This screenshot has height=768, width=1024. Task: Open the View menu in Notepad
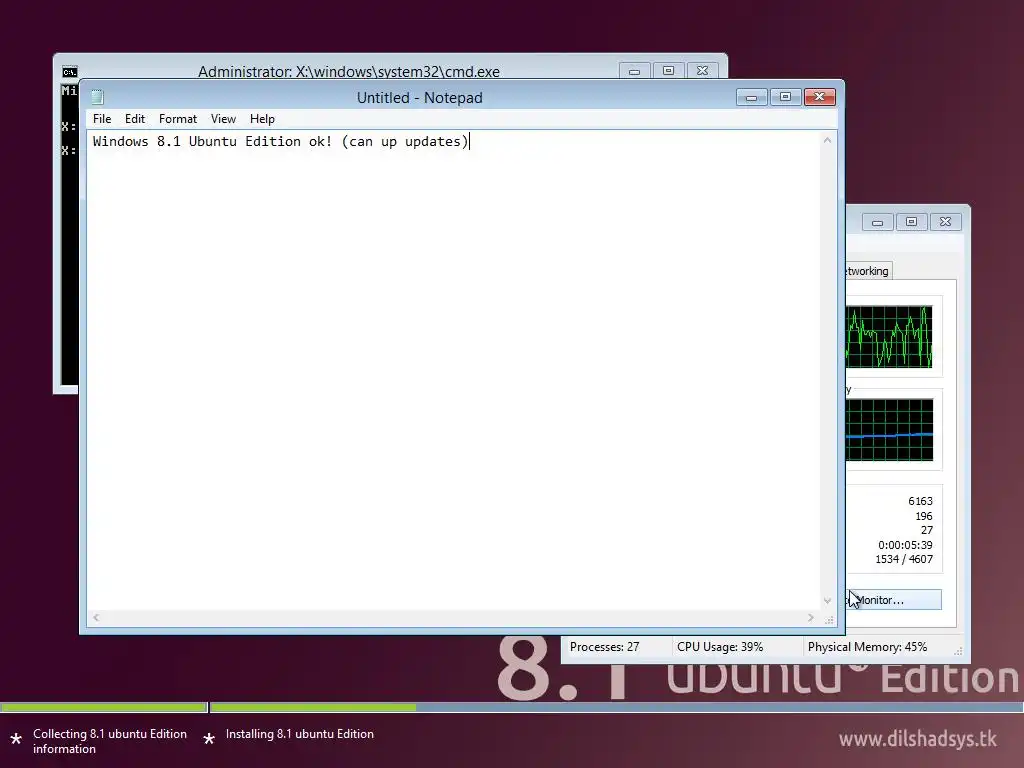[223, 119]
